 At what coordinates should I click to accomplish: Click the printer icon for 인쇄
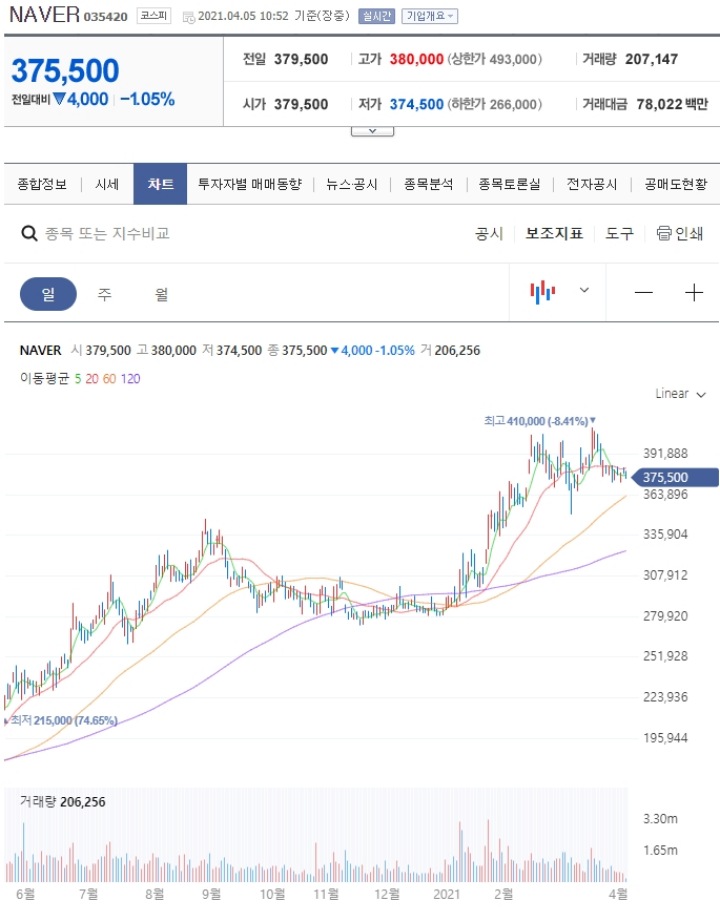[x=664, y=233]
